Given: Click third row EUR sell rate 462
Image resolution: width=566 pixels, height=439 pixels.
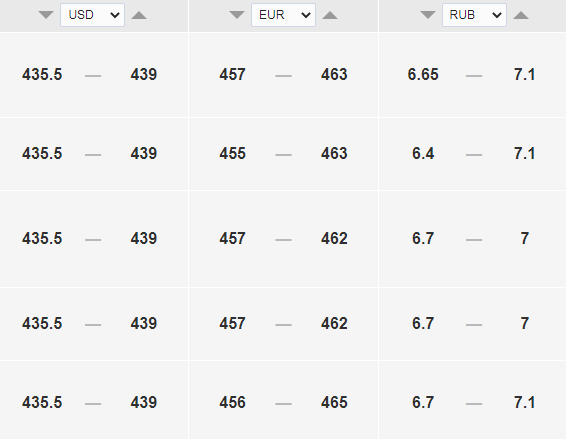Looking at the screenshot, I should tap(334, 239).
